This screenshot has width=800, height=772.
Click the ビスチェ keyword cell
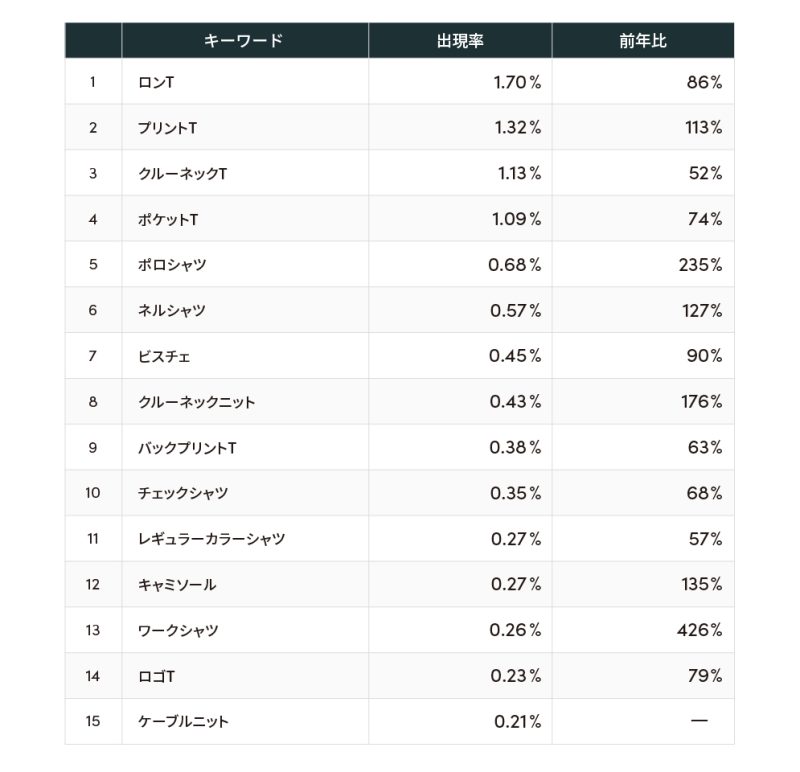pos(164,356)
